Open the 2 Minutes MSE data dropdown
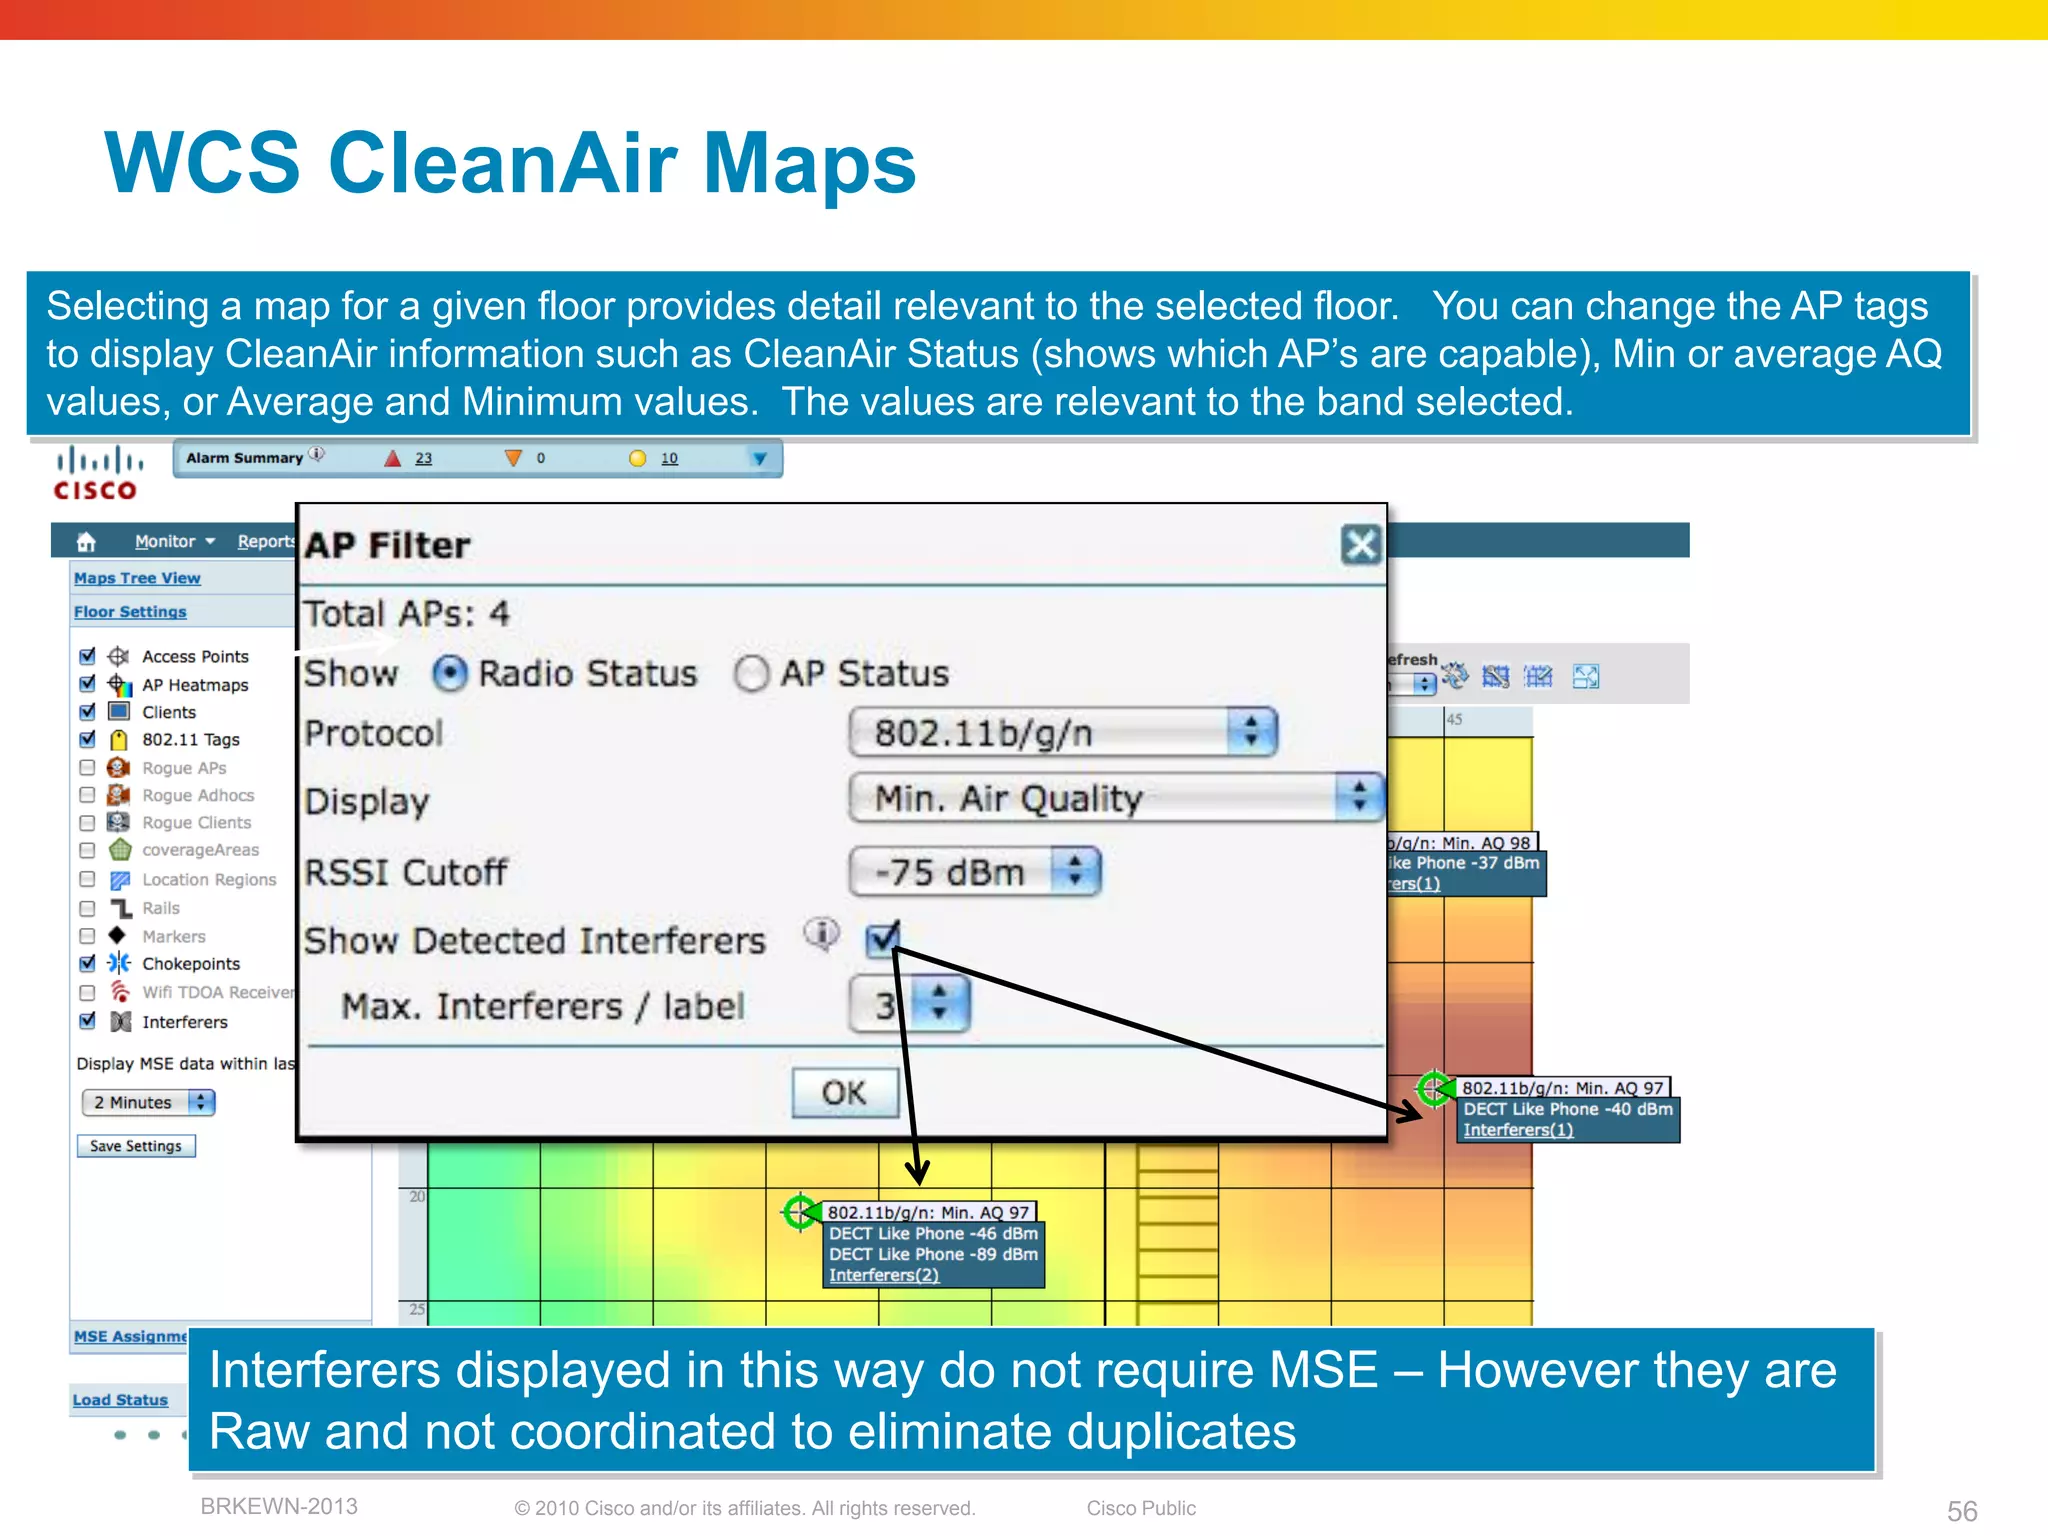 [147, 1102]
